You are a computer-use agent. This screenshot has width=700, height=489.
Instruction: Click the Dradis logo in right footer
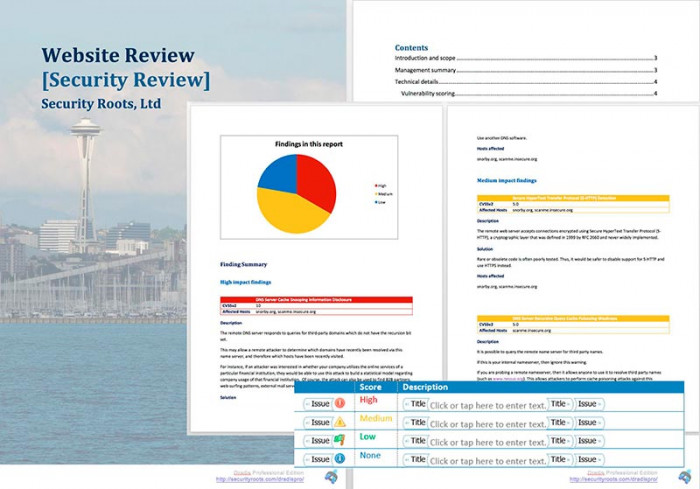coord(685,477)
